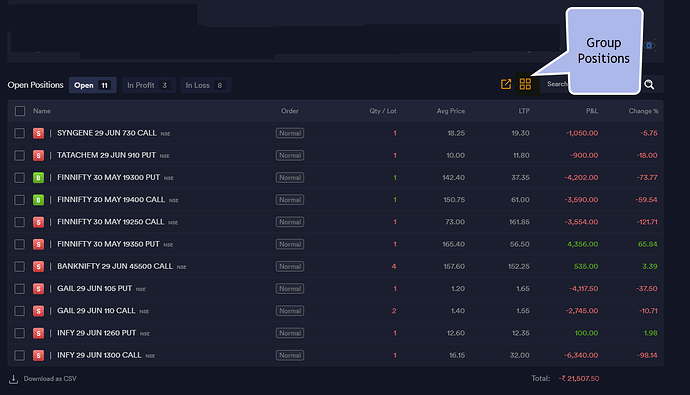Switch to the In Loss tab
The height and width of the screenshot is (395, 690).
tap(206, 85)
